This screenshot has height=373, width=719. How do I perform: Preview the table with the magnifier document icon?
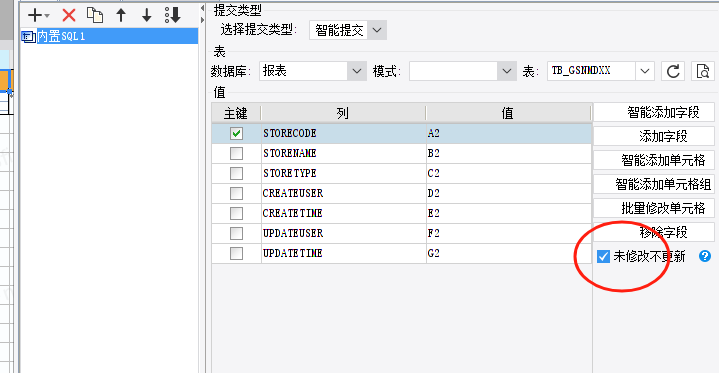click(x=702, y=71)
